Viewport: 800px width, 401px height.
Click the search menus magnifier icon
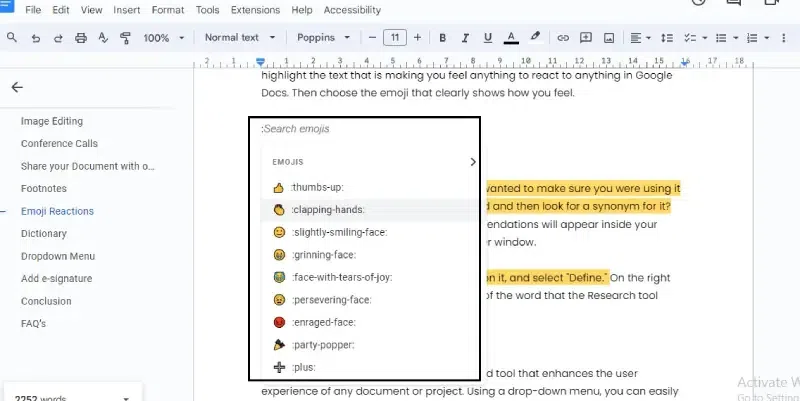pos(12,37)
